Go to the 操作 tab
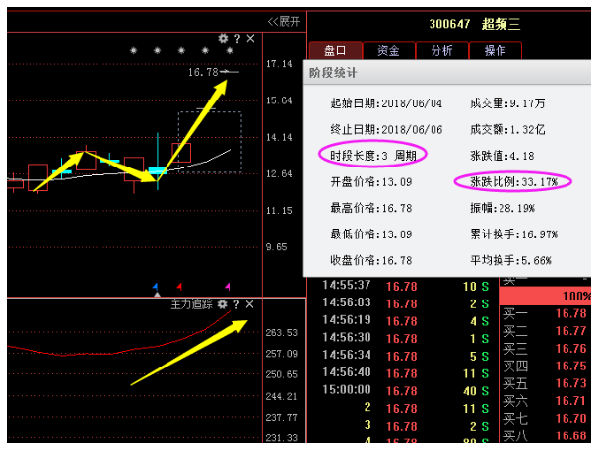Screen dimensions: 600x451 pos(494,50)
